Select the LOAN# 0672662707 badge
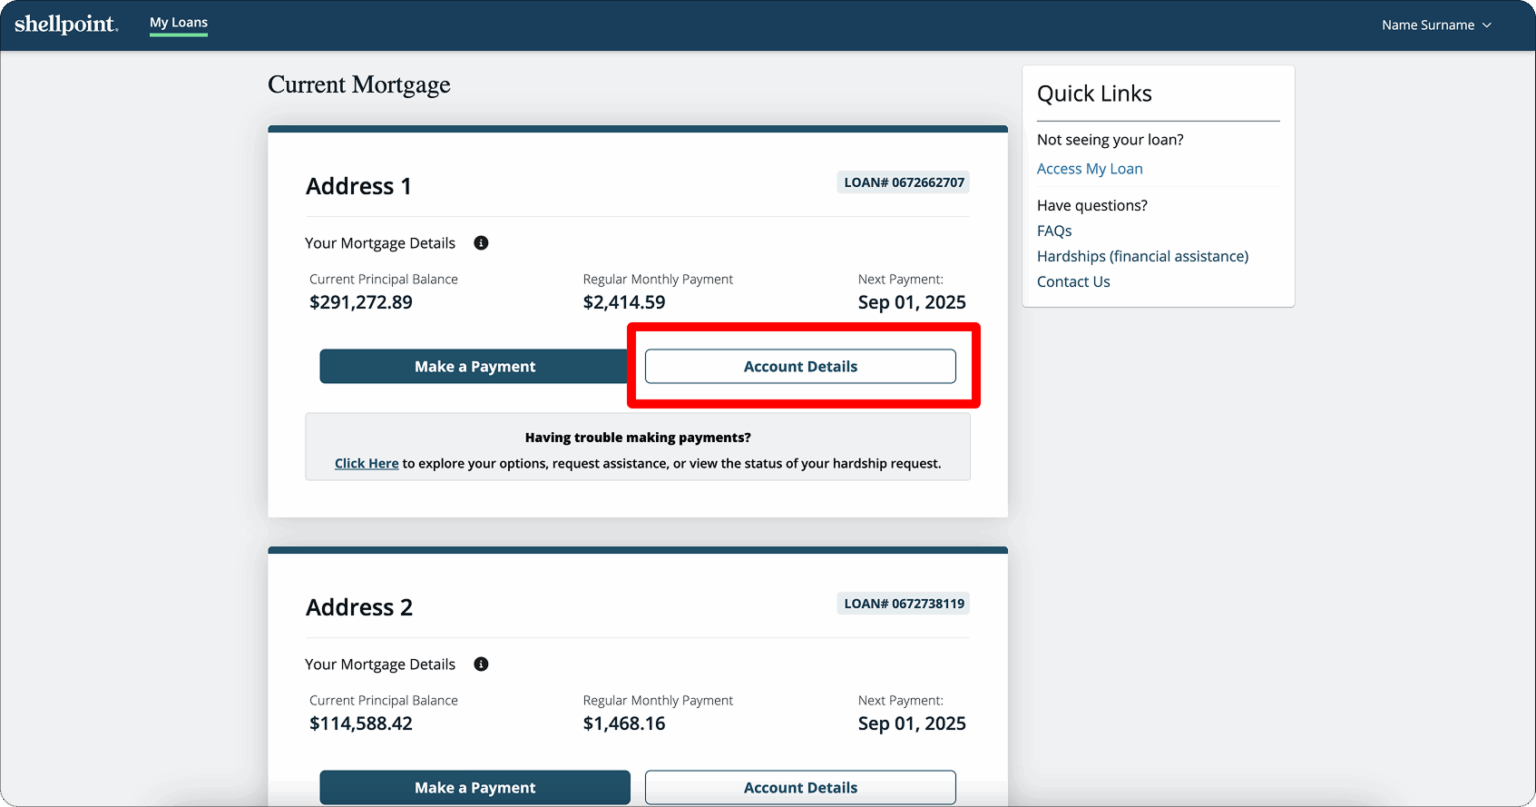 click(x=903, y=182)
